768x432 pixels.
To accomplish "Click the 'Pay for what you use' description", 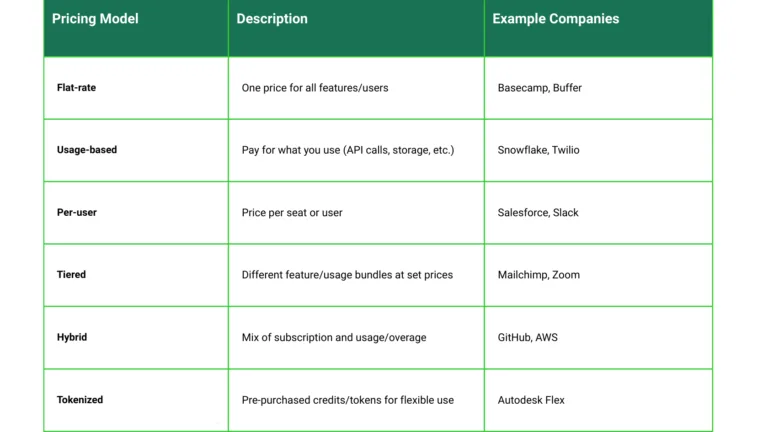I will click(348, 150).
